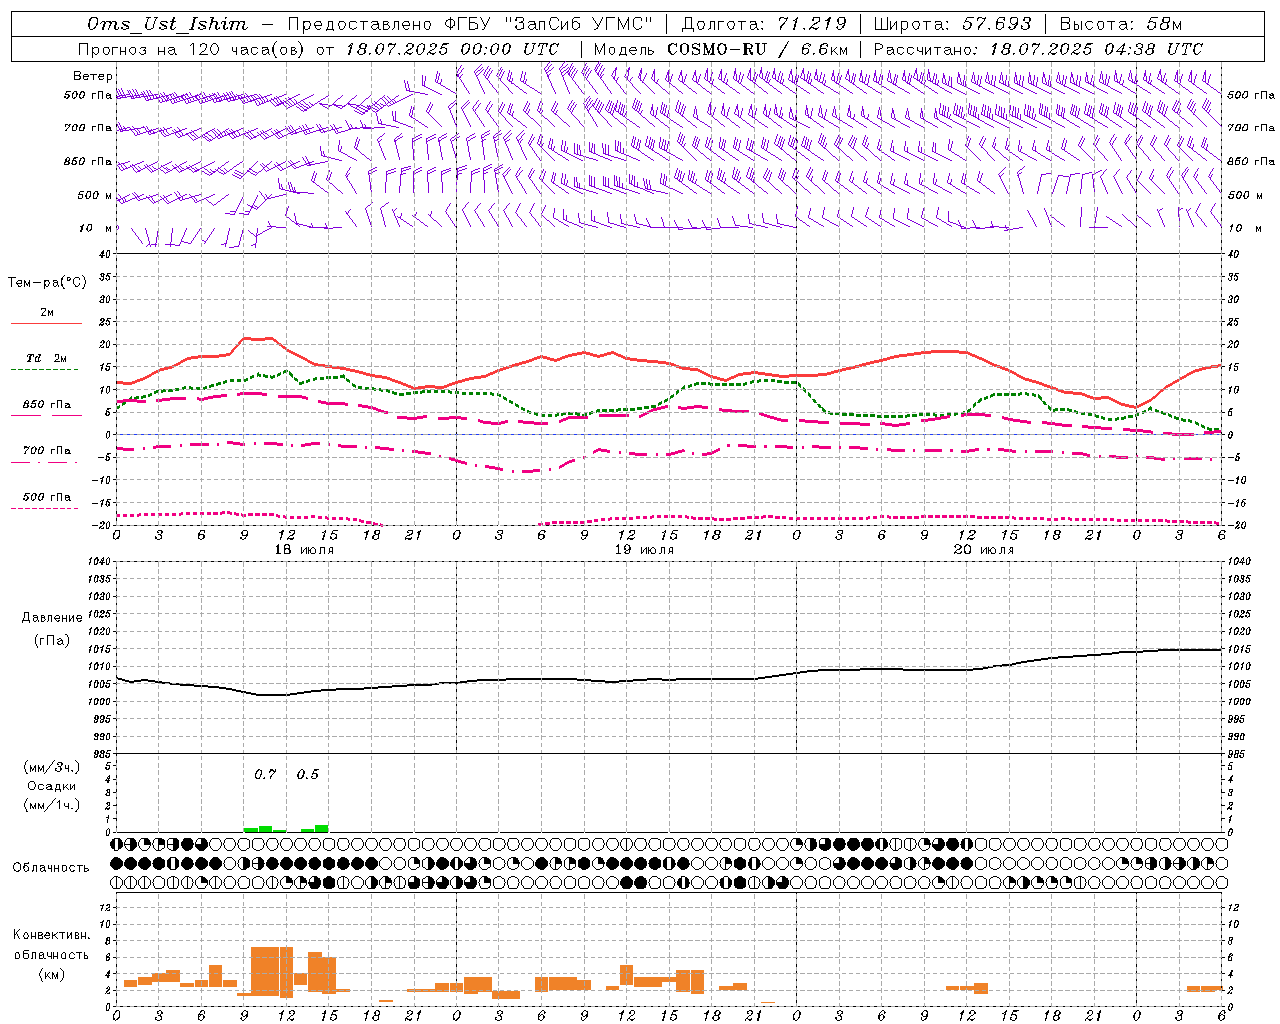Click the forecast start 18.07.2025 00:00 UTC
The image size is (1280, 1024).
(x=452, y=49)
